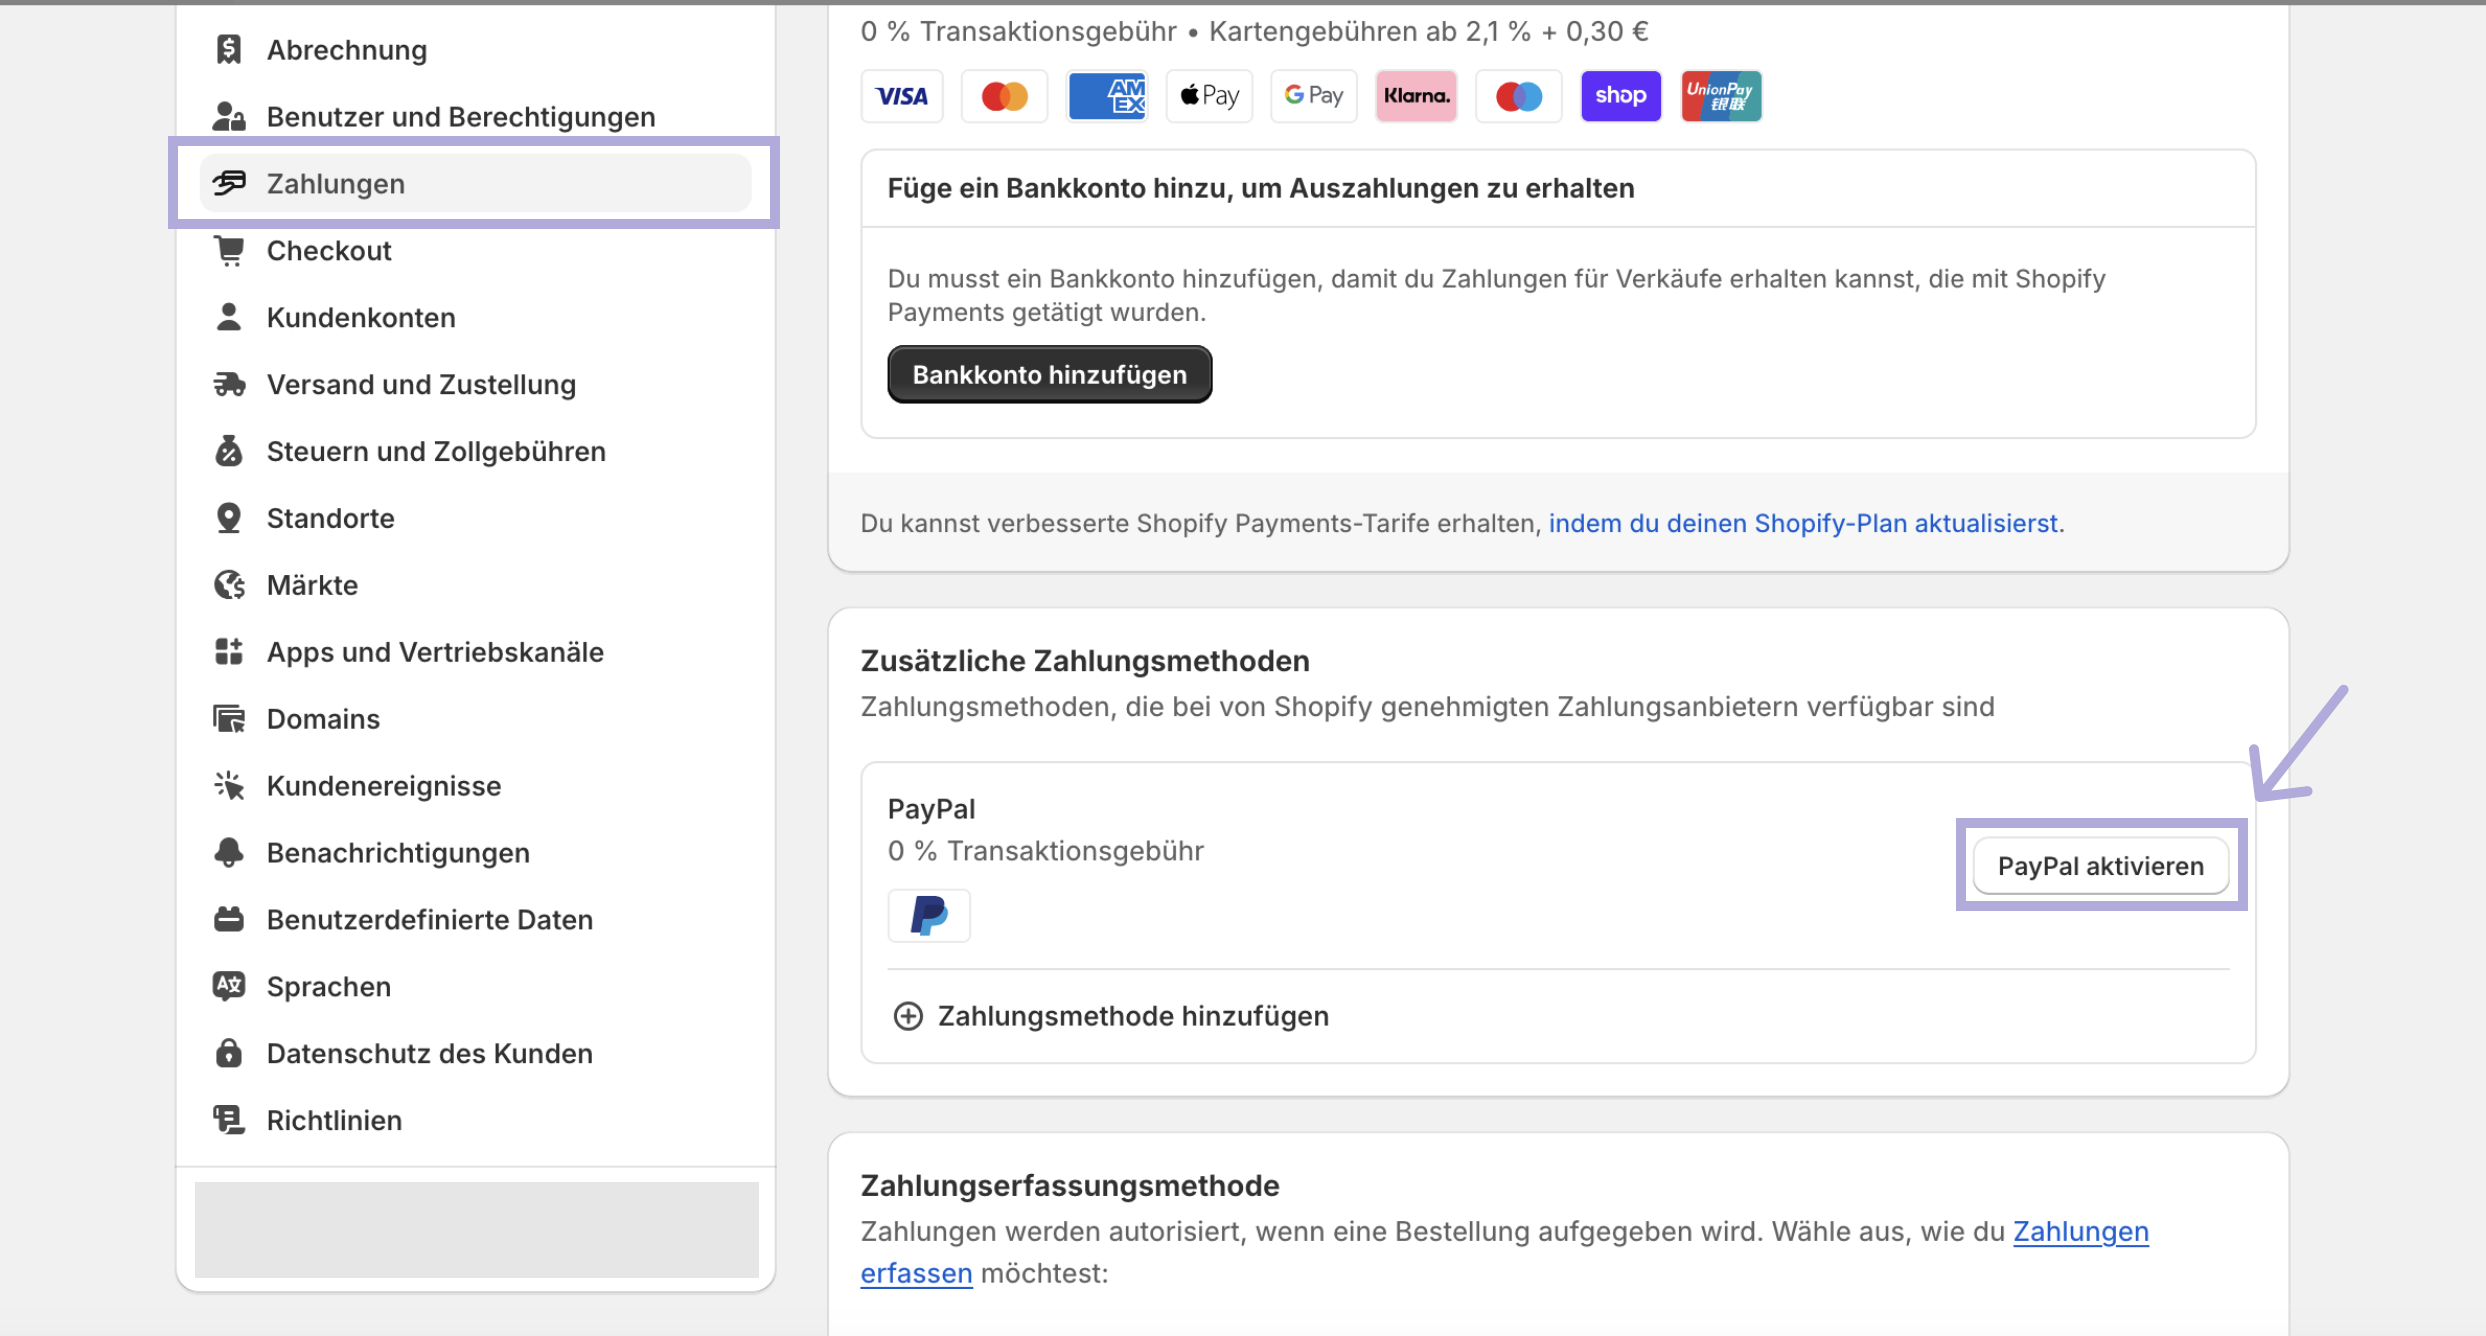2486x1336 pixels.
Task: Open Sprachen settings
Action: 476,986
